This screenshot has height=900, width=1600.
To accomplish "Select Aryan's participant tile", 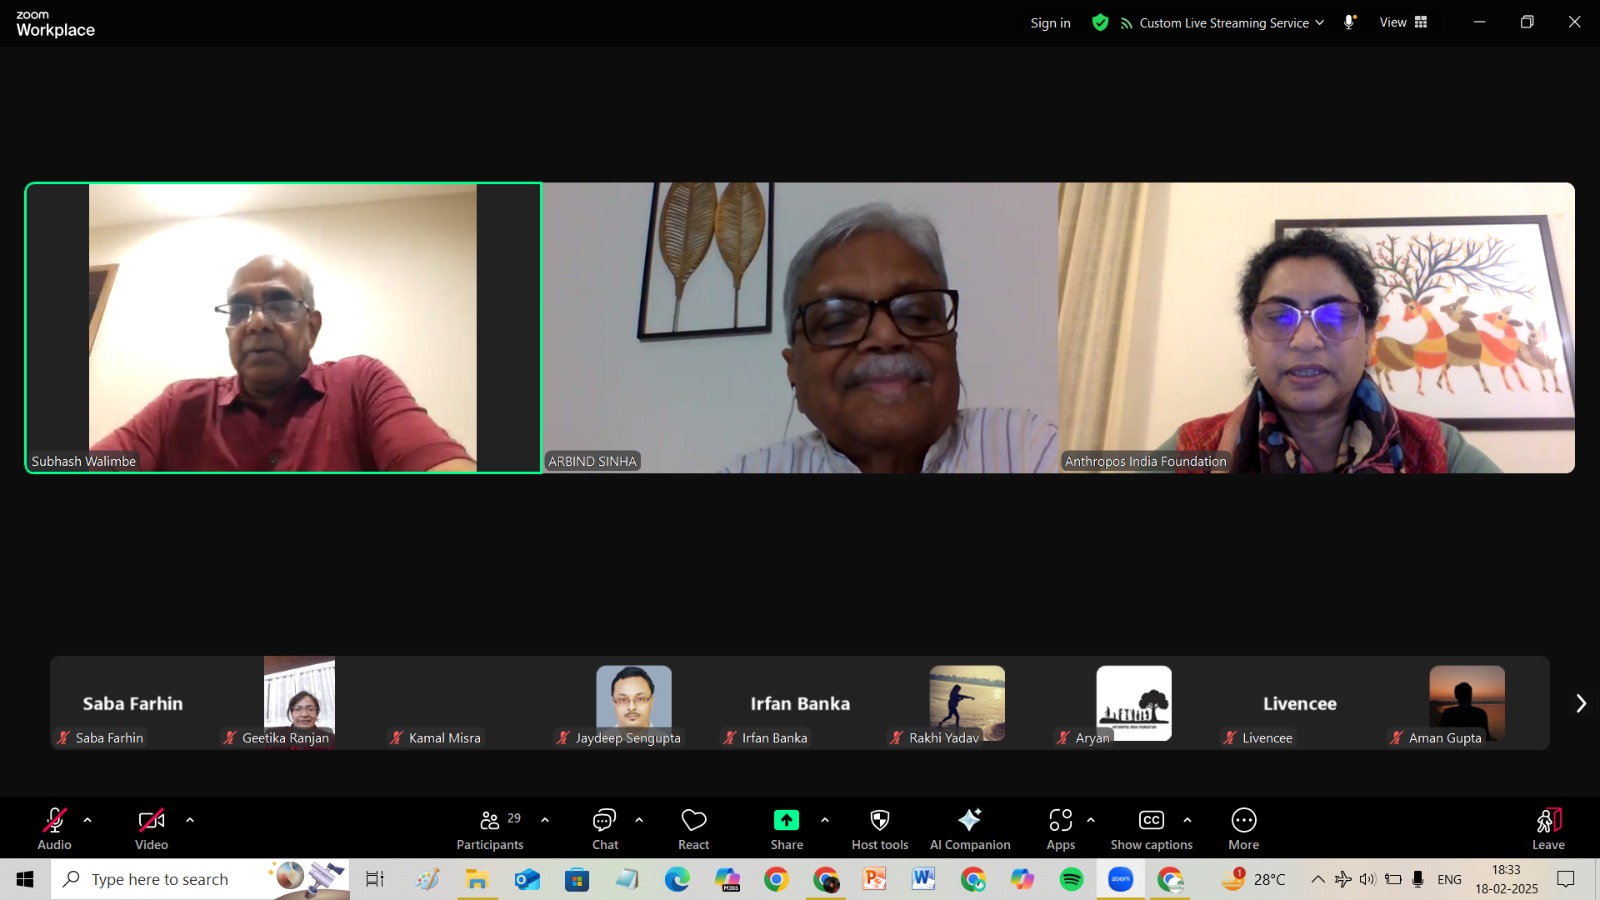I will pos(1133,703).
